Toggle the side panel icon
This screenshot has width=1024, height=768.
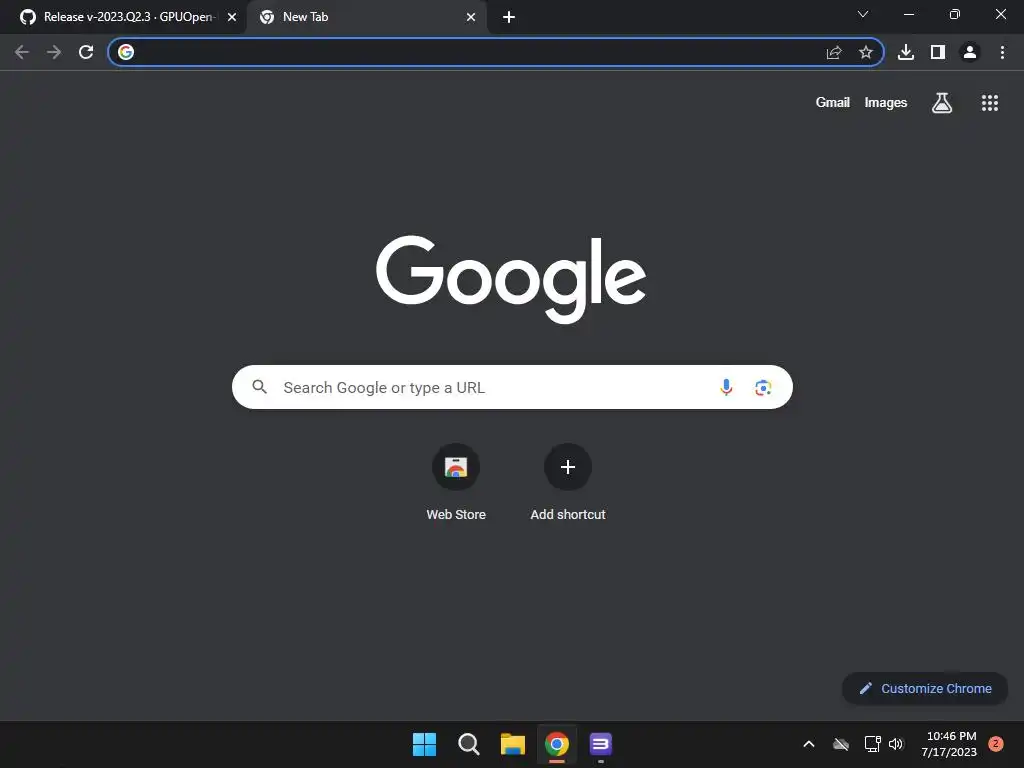coord(938,52)
